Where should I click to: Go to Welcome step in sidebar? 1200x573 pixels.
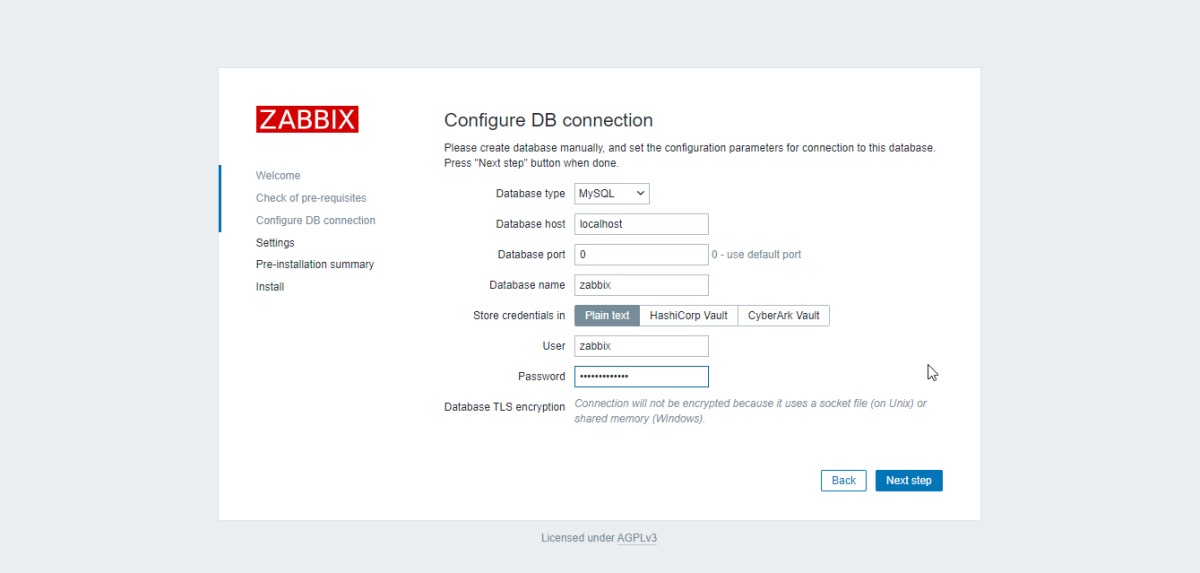pos(278,176)
